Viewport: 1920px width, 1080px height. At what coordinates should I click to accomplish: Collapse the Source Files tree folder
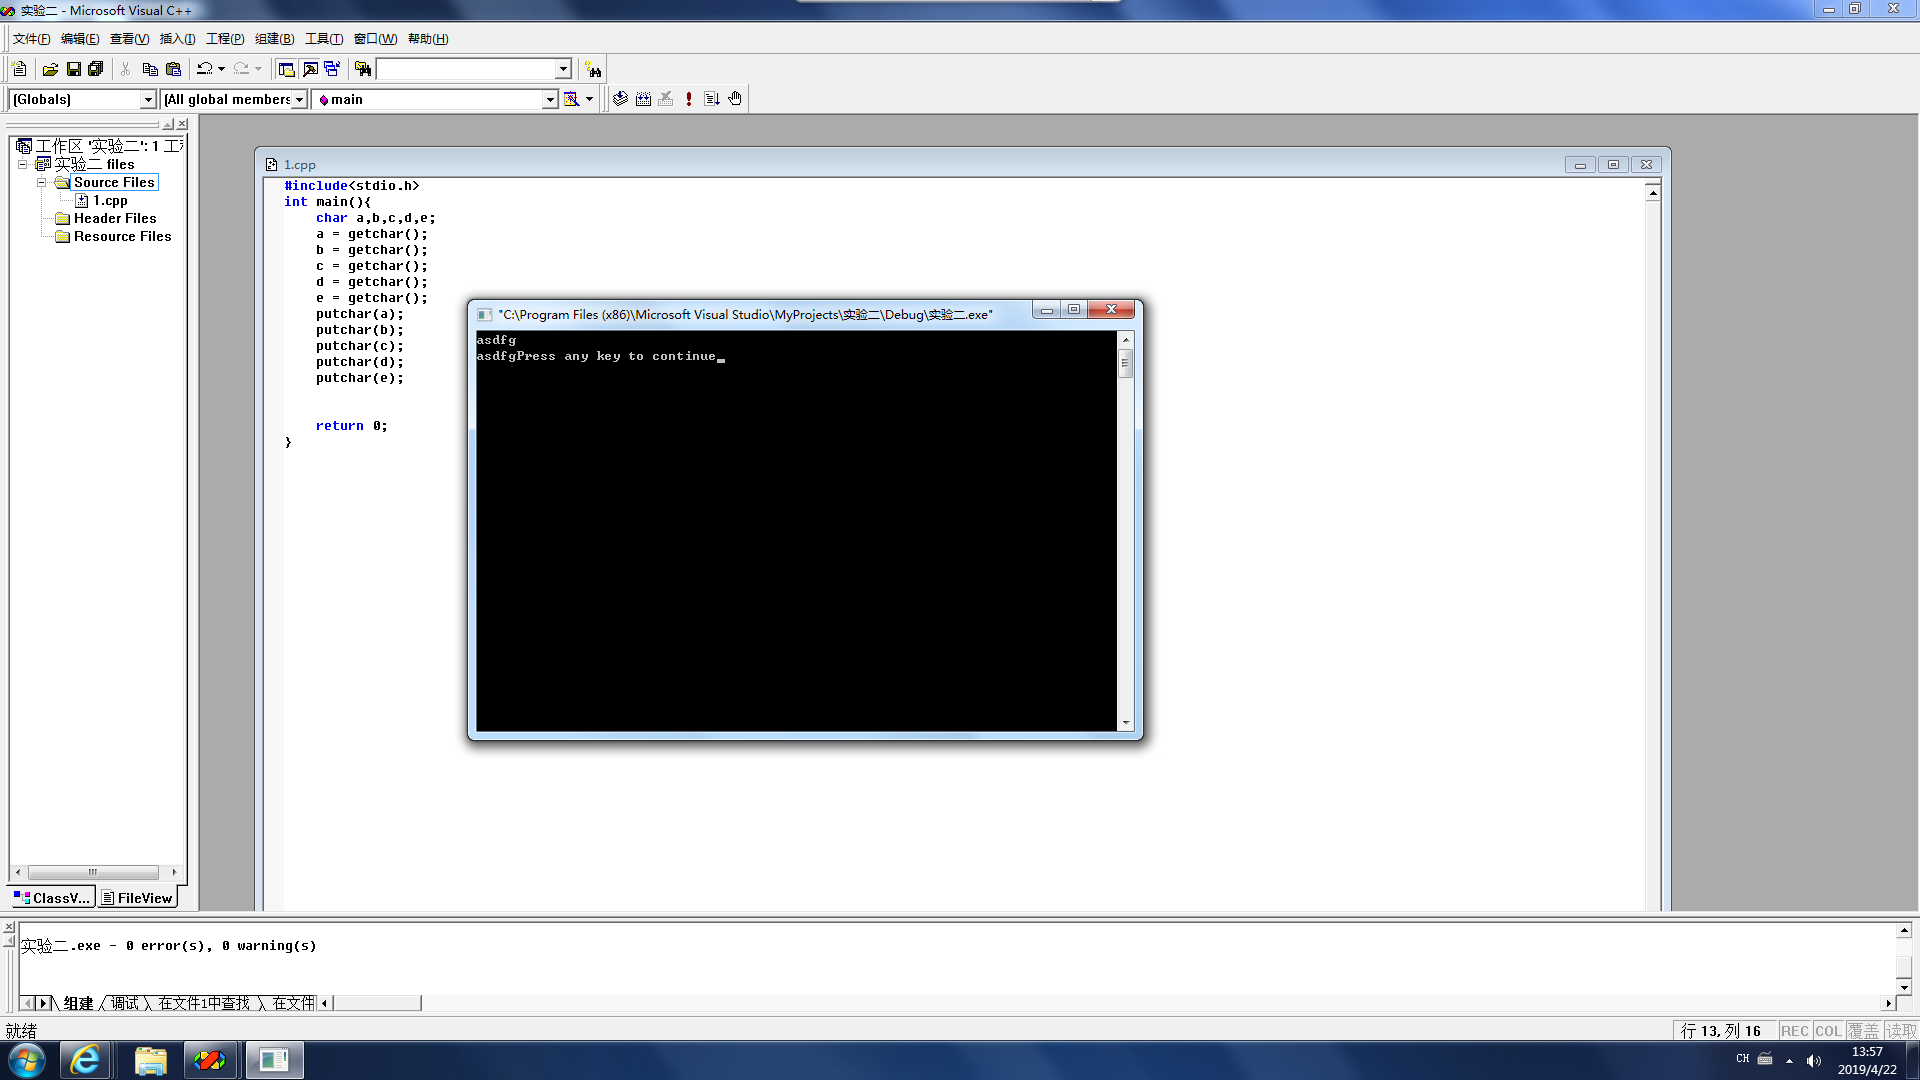42,182
